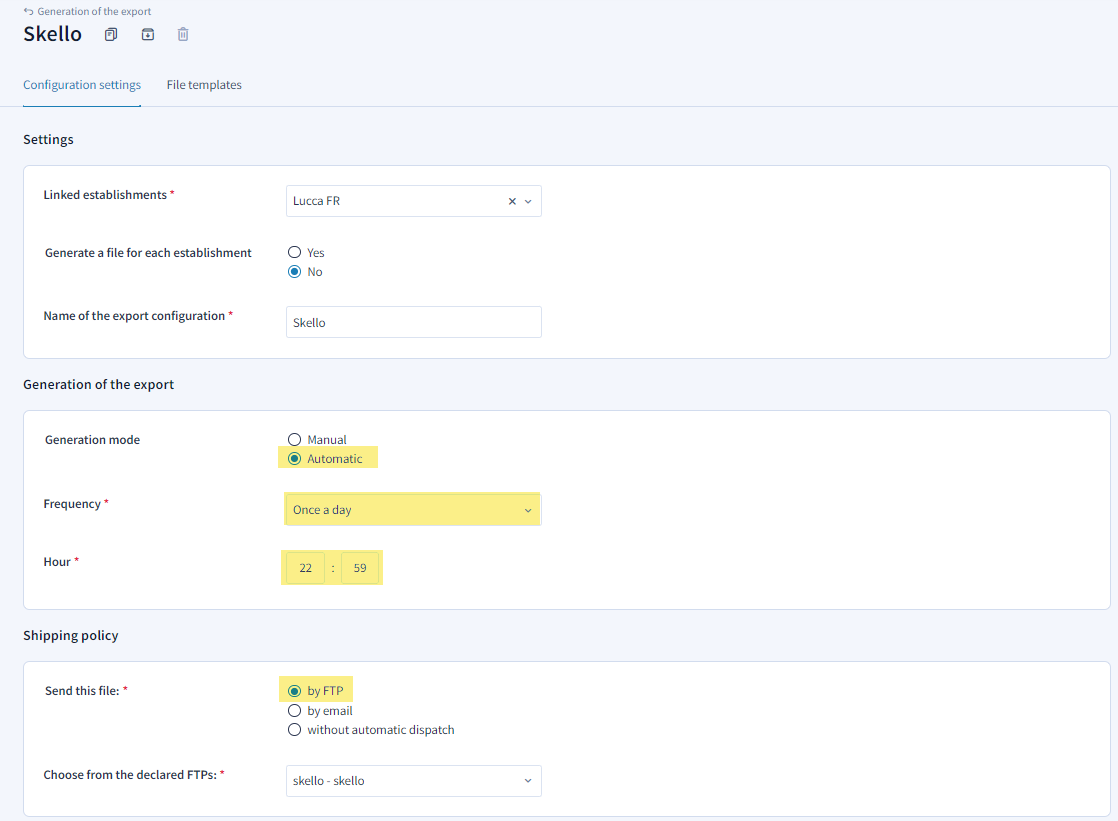
Task: Click the Linked establishments label
Action: (x=106, y=195)
